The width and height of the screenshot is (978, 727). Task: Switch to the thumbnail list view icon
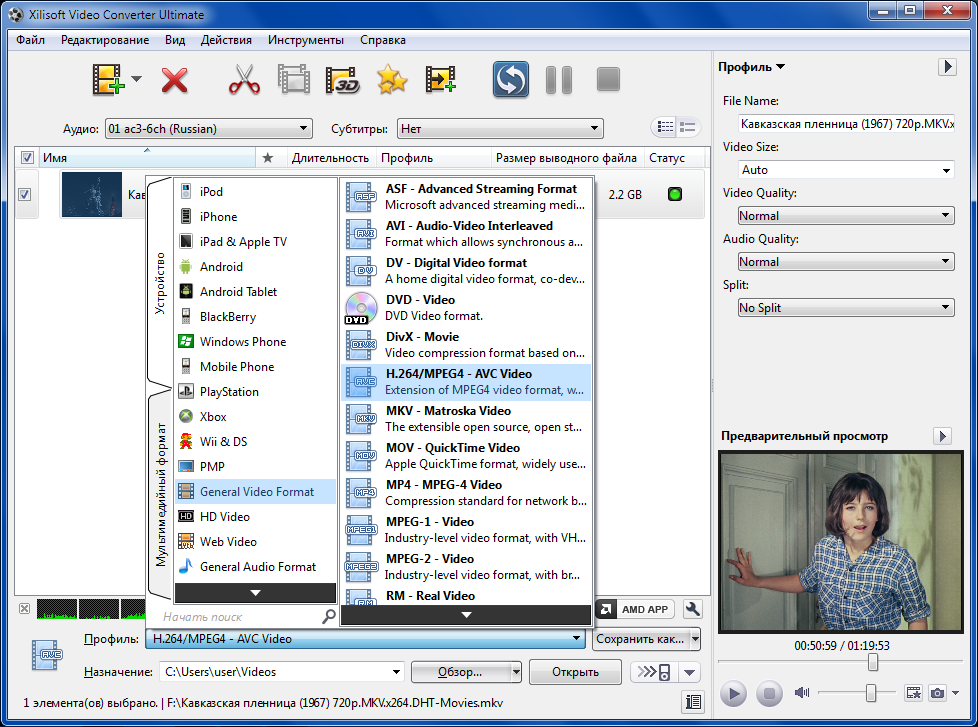point(687,127)
